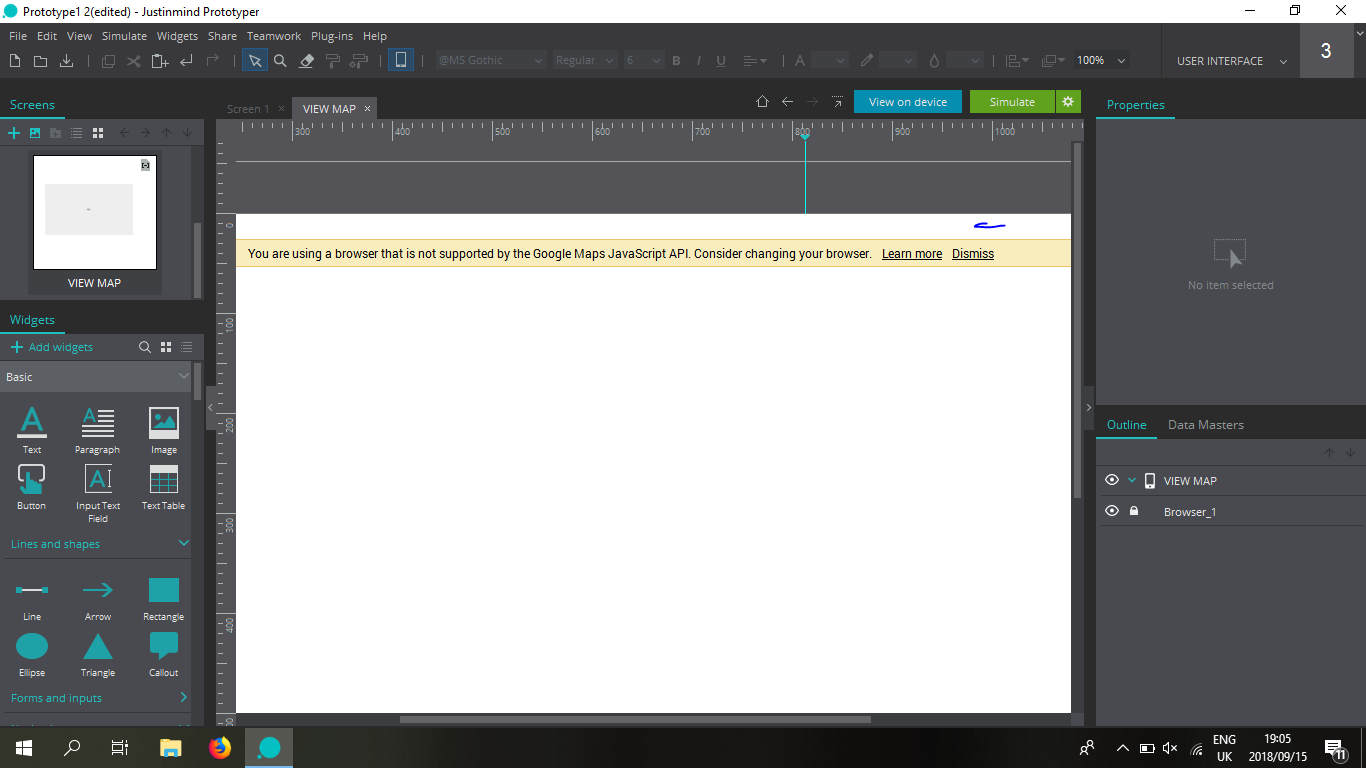Expand Forms and inputs section

183,697
